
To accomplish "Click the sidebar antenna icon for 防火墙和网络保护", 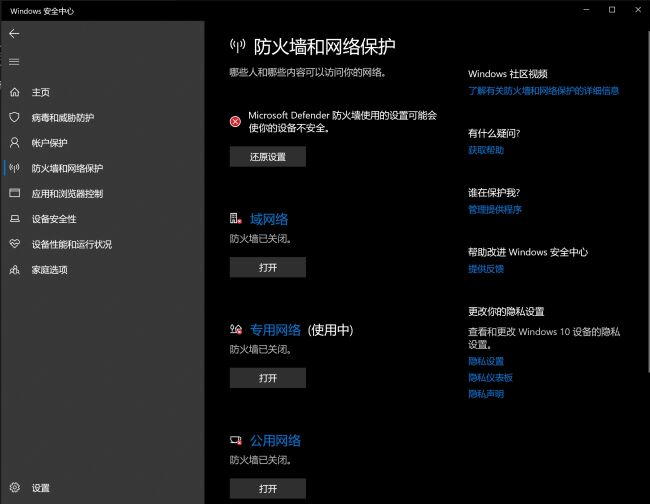I will point(15,168).
